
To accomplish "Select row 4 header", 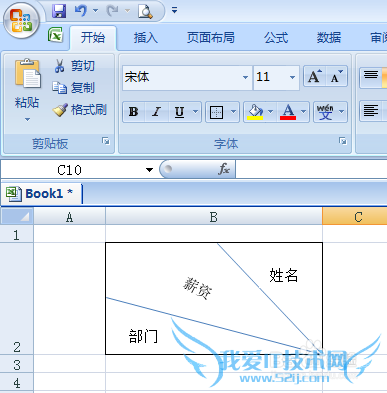I will 17,382.
